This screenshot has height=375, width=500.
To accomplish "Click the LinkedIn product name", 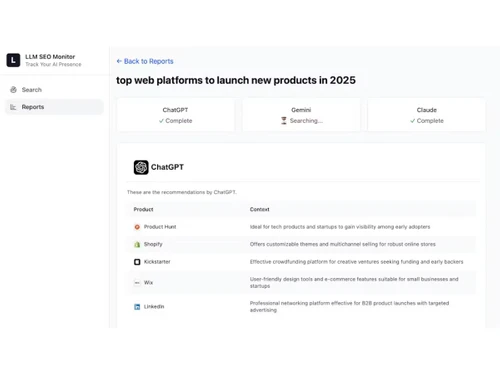I will pyautogui.click(x=154, y=307).
